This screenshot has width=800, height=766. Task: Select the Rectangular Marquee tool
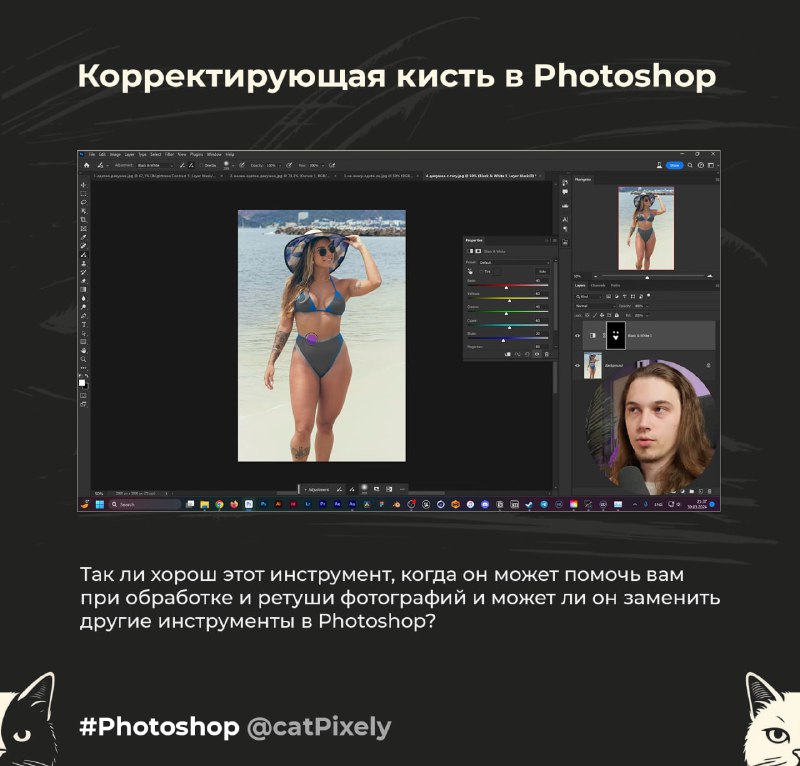83,193
